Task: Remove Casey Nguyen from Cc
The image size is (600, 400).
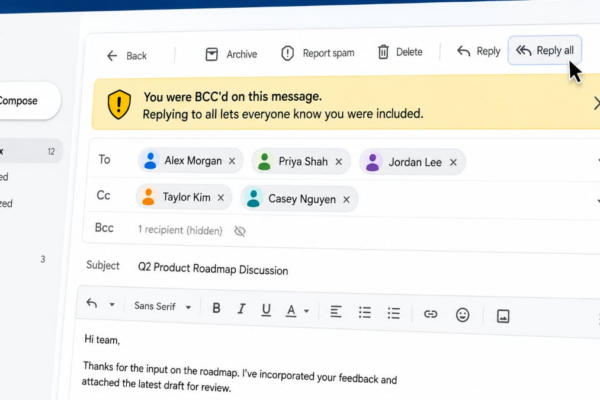Action: tap(346, 199)
